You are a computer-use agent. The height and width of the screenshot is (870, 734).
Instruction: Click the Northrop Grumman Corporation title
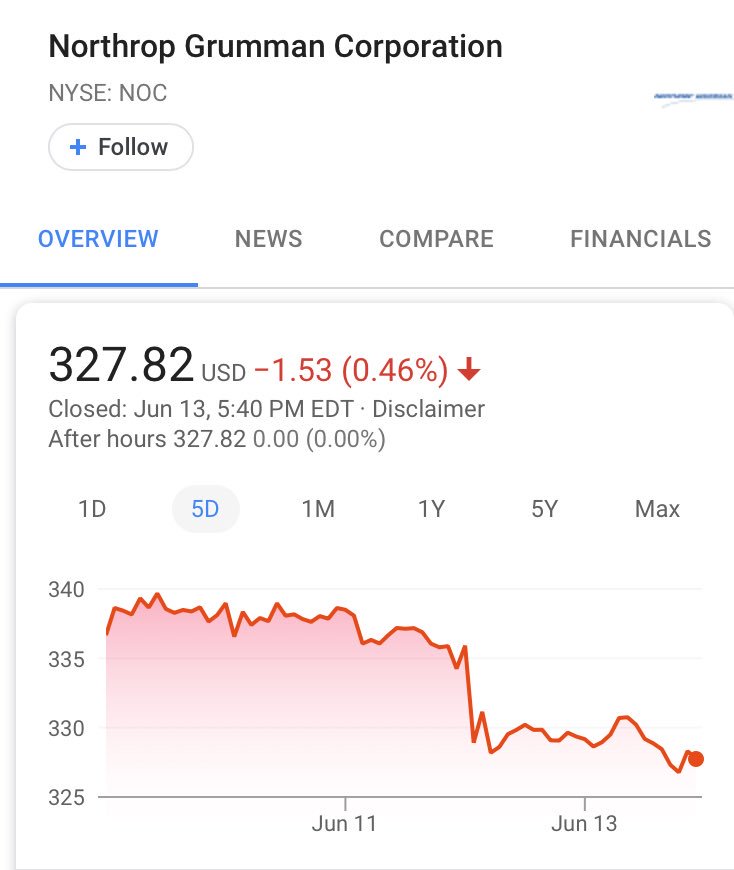click(x=276, y=46)
